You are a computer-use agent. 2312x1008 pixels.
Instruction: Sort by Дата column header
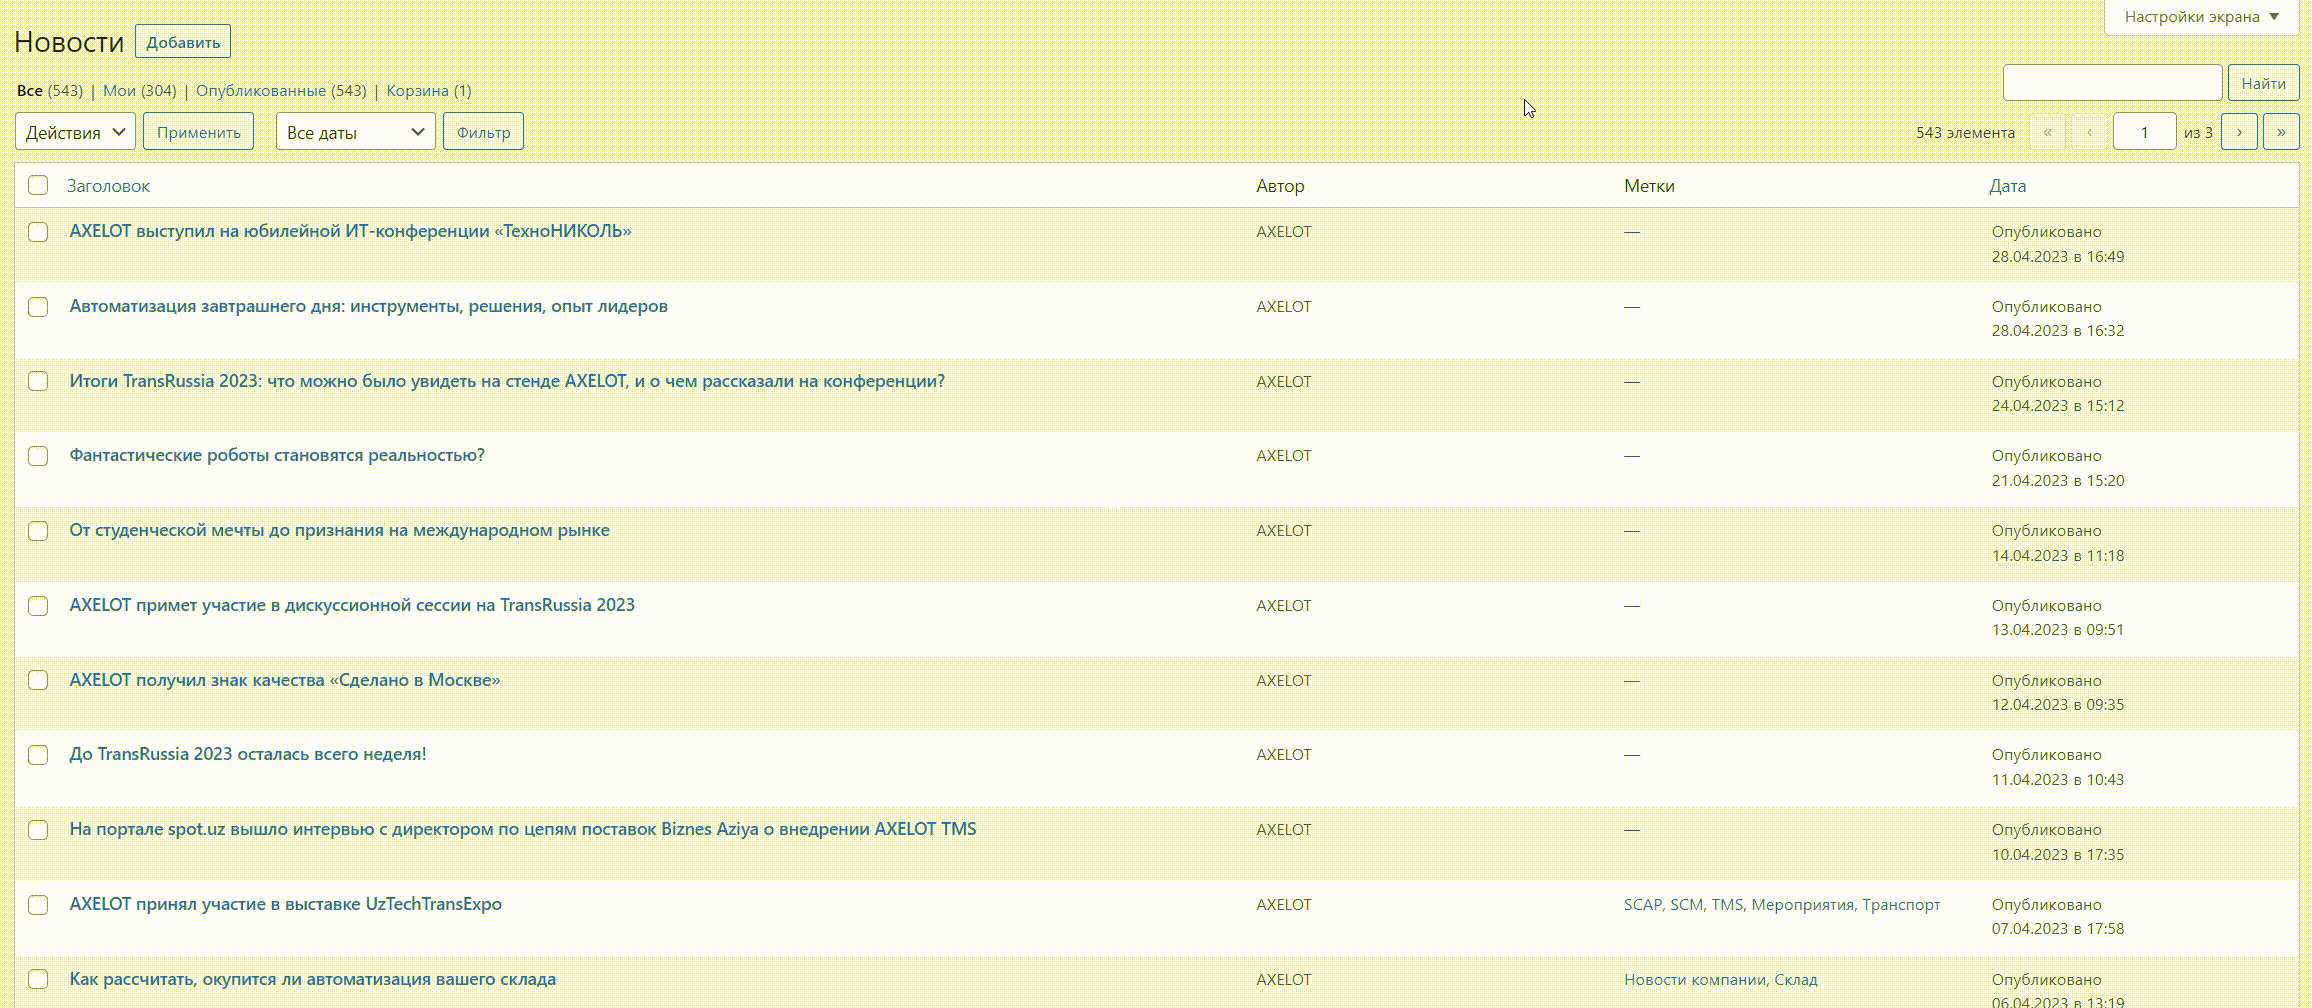click(x=2008, y=186)
